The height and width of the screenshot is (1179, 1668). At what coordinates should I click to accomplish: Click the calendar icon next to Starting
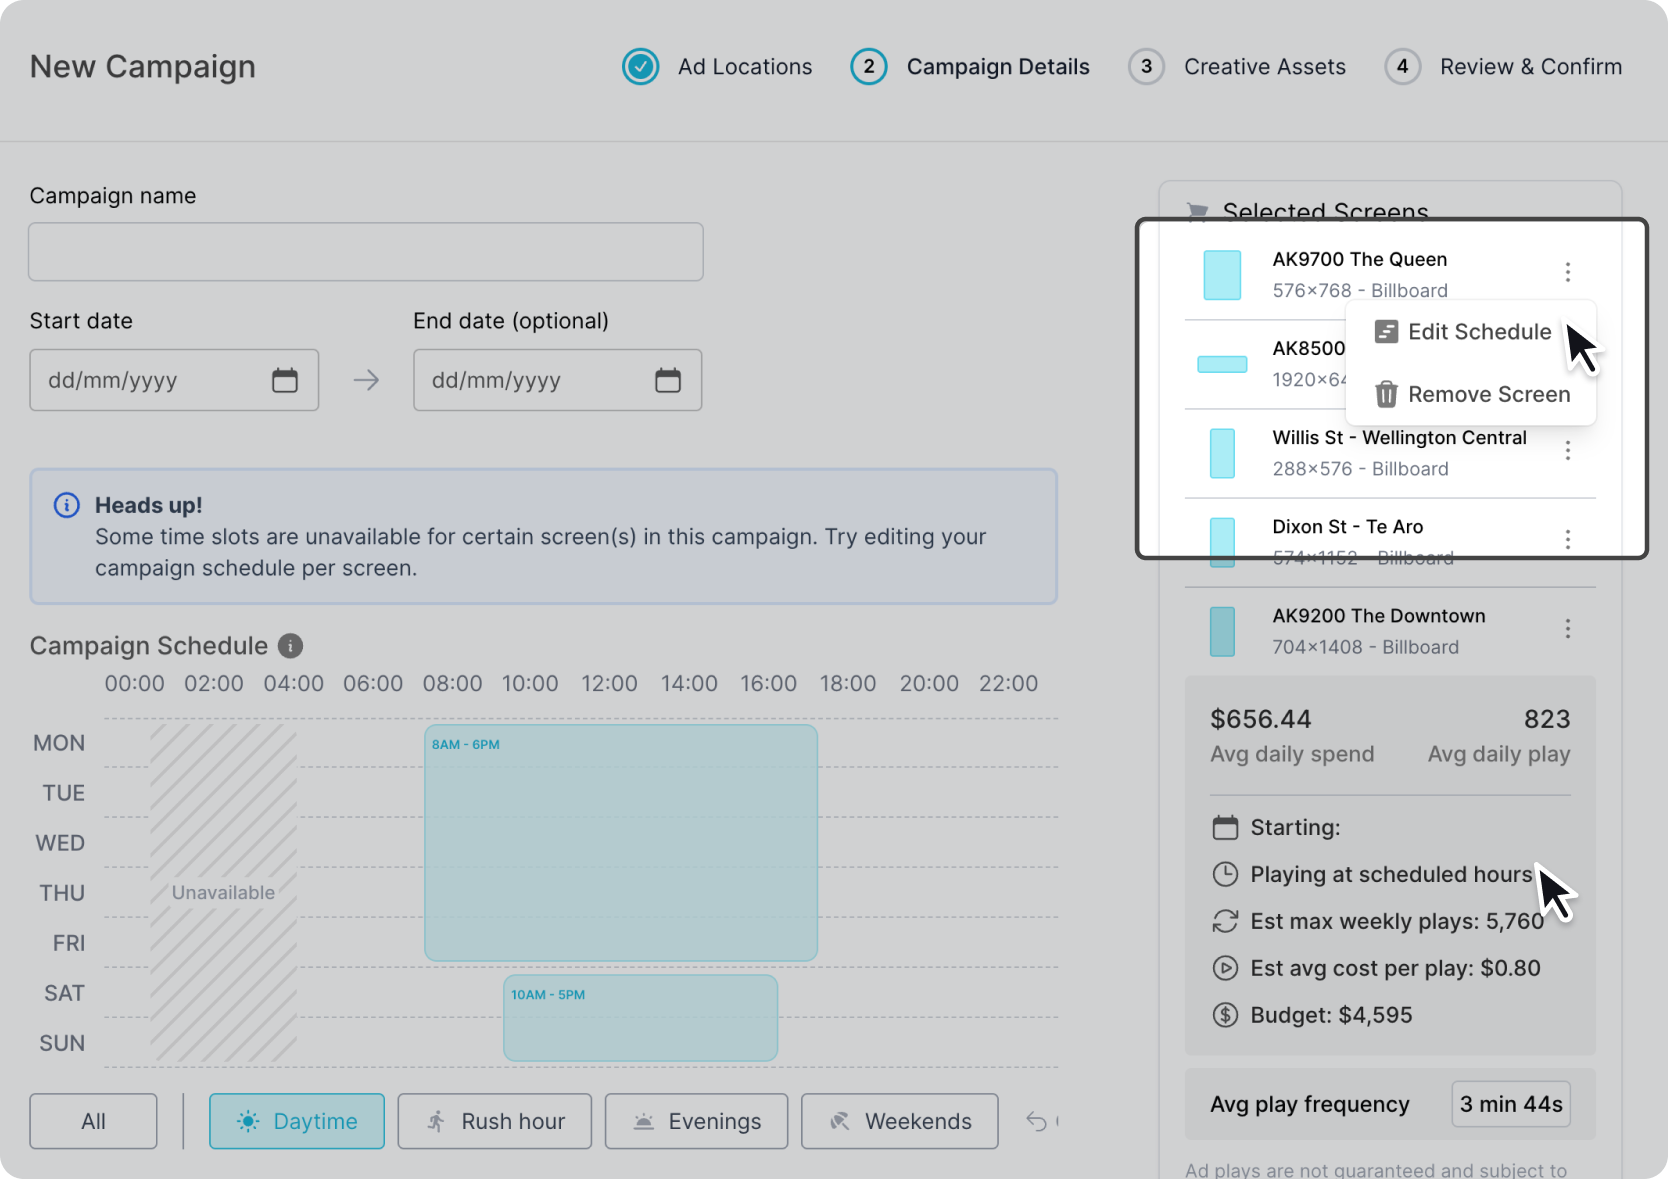[x=1225, y=827]
